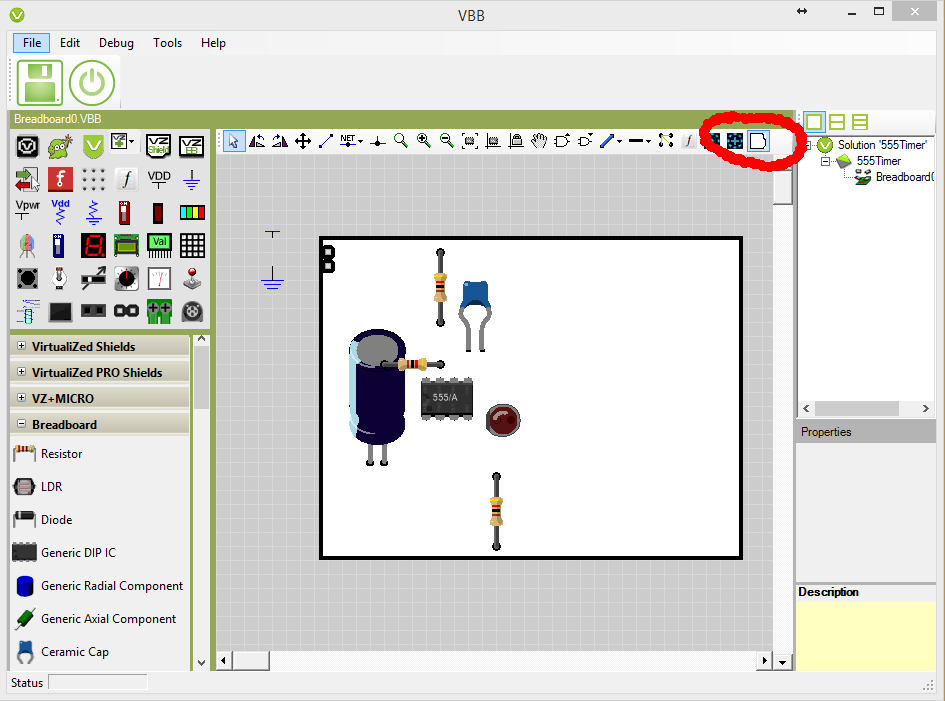Viewport: 945px width, 701px height.
Task: Pick the 7-segment display component icon
Action: click(x=94, y=246)
